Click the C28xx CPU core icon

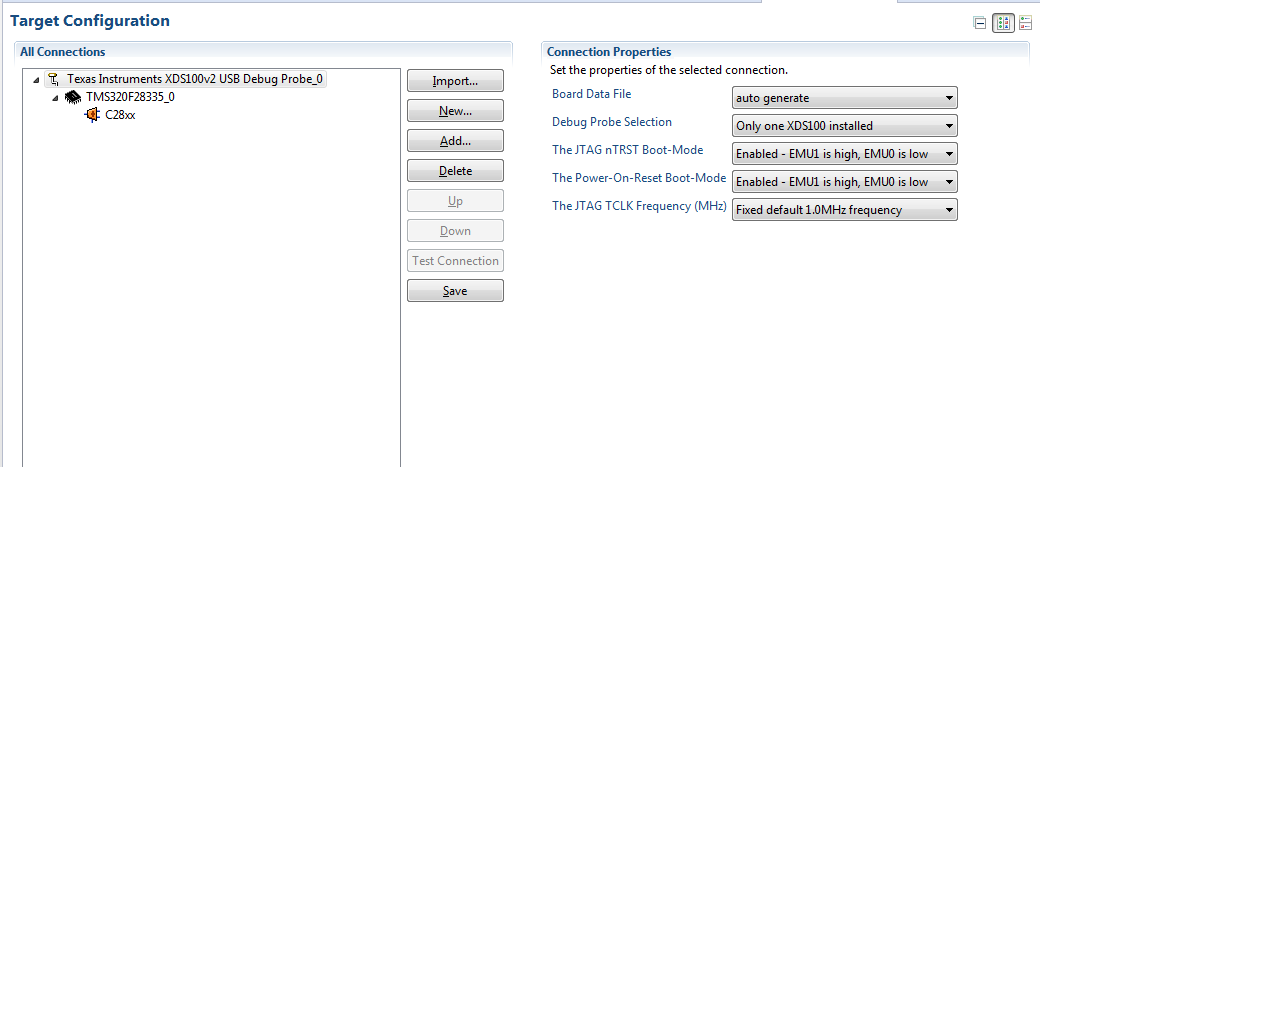[x=92, y=115]
